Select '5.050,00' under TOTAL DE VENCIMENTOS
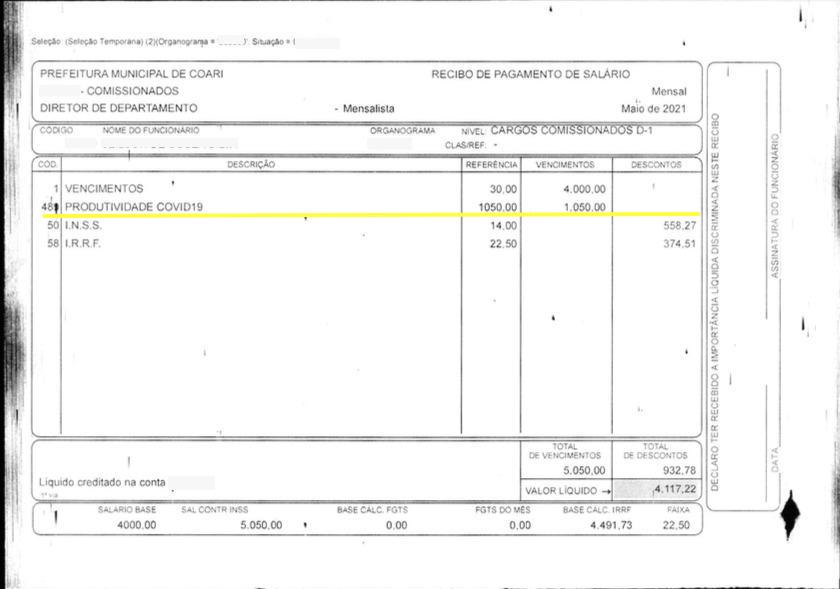 [584, 471]
